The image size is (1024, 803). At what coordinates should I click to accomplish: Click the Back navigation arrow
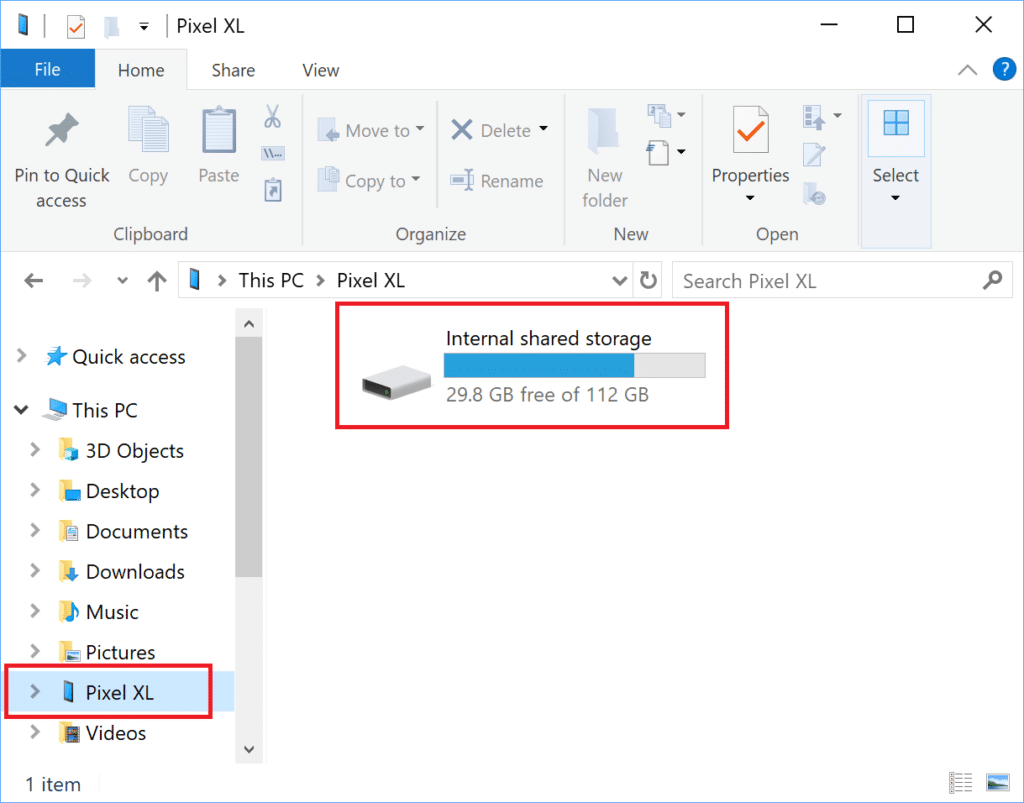pos(33,281)
